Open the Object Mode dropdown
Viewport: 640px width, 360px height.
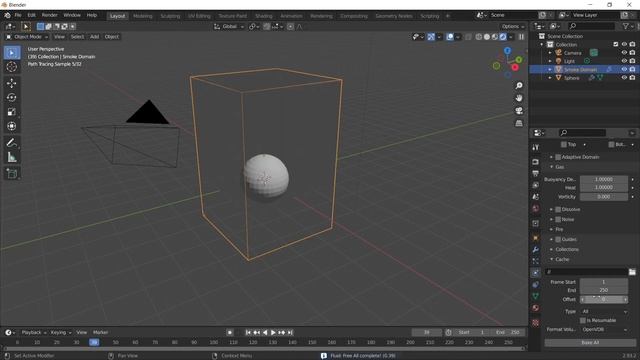coord(27,37)
